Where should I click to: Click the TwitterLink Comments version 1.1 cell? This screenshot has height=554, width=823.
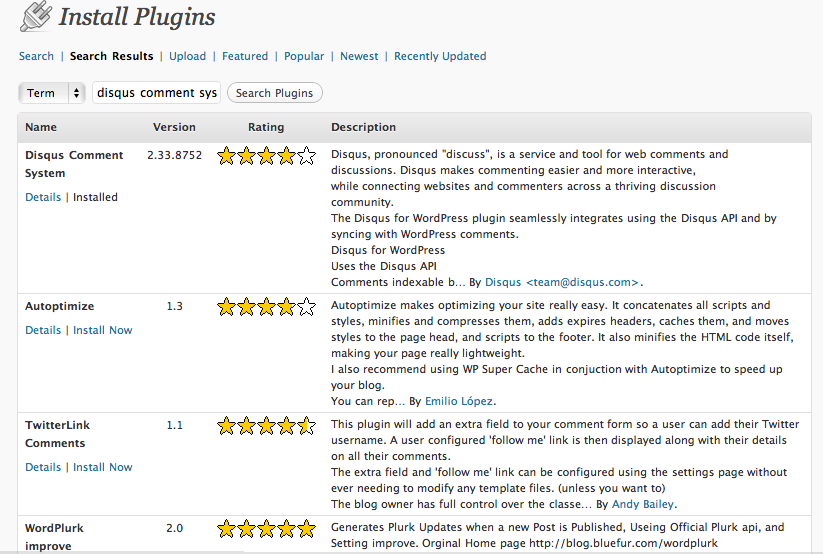coord(174,425)
